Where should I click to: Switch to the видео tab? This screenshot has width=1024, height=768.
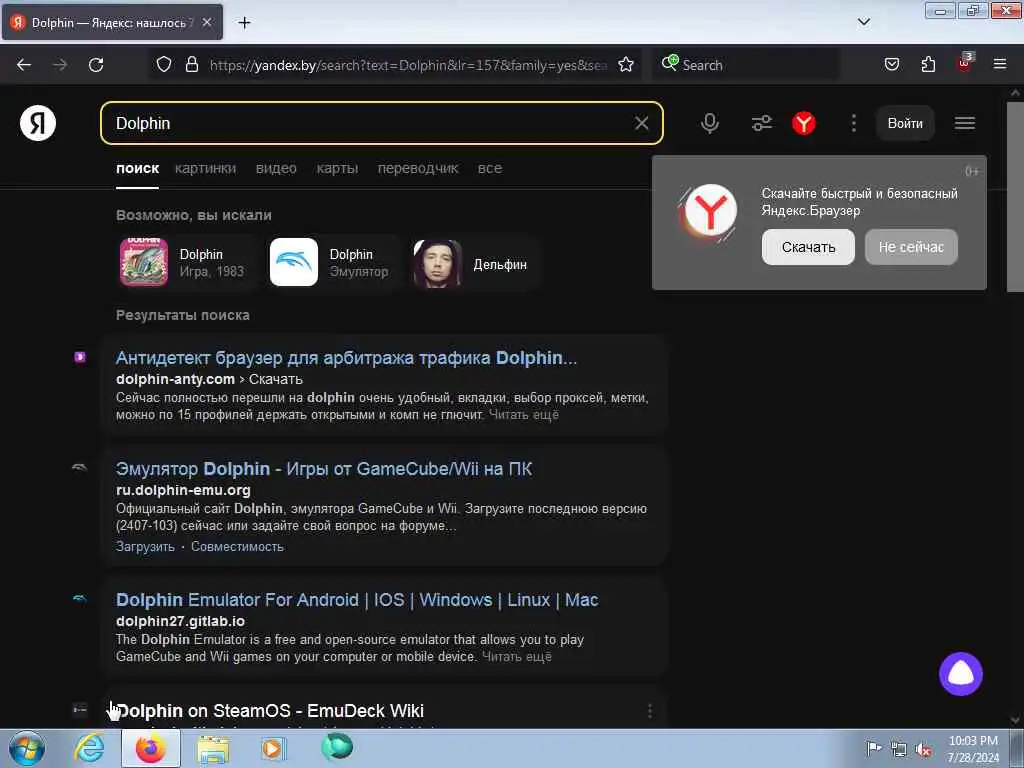coord(276,168)
